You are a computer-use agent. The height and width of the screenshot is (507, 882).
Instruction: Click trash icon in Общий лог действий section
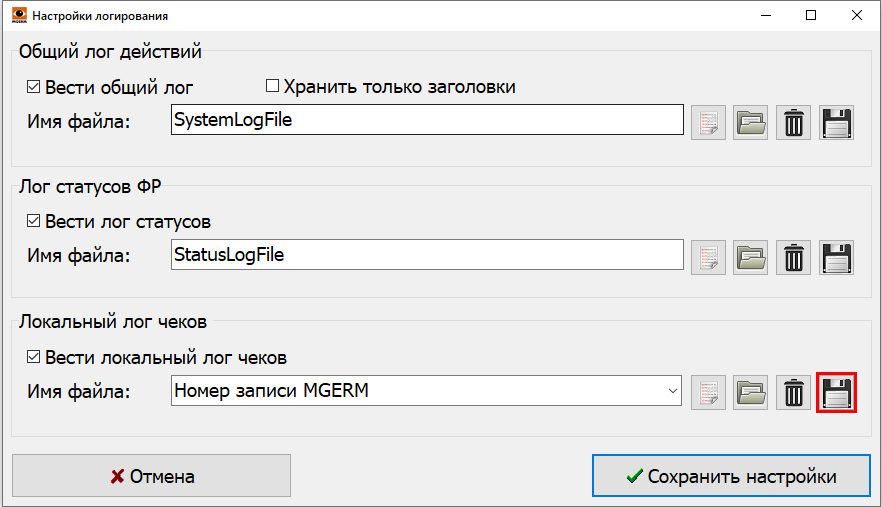point(793,122)
